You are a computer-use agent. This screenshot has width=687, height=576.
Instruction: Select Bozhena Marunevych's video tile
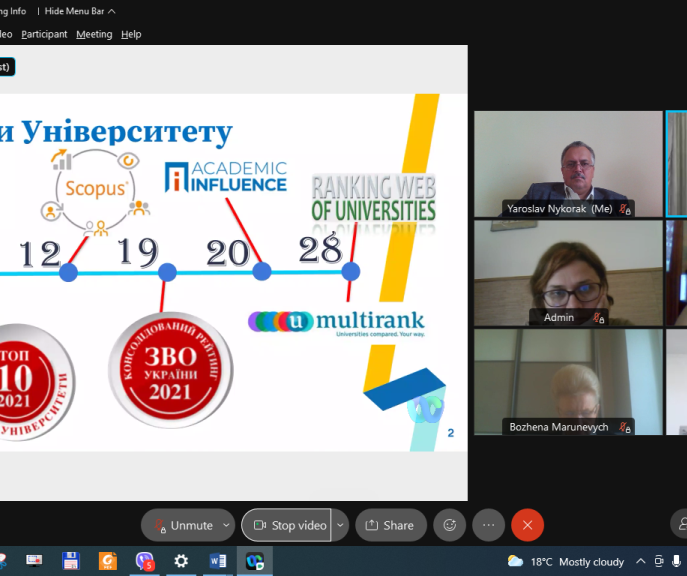coord(567,381)
